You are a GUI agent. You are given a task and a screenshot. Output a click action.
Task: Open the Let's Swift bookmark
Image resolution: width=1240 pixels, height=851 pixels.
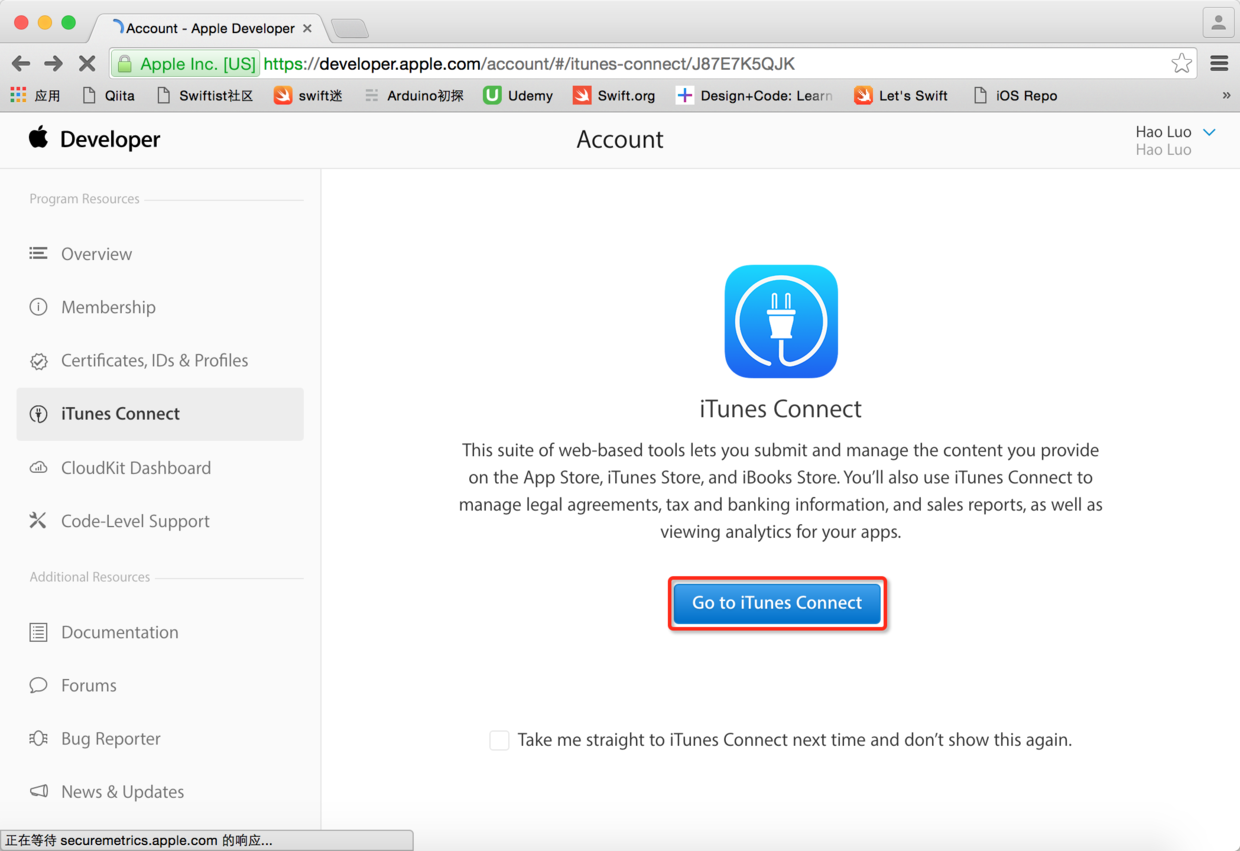901,96
